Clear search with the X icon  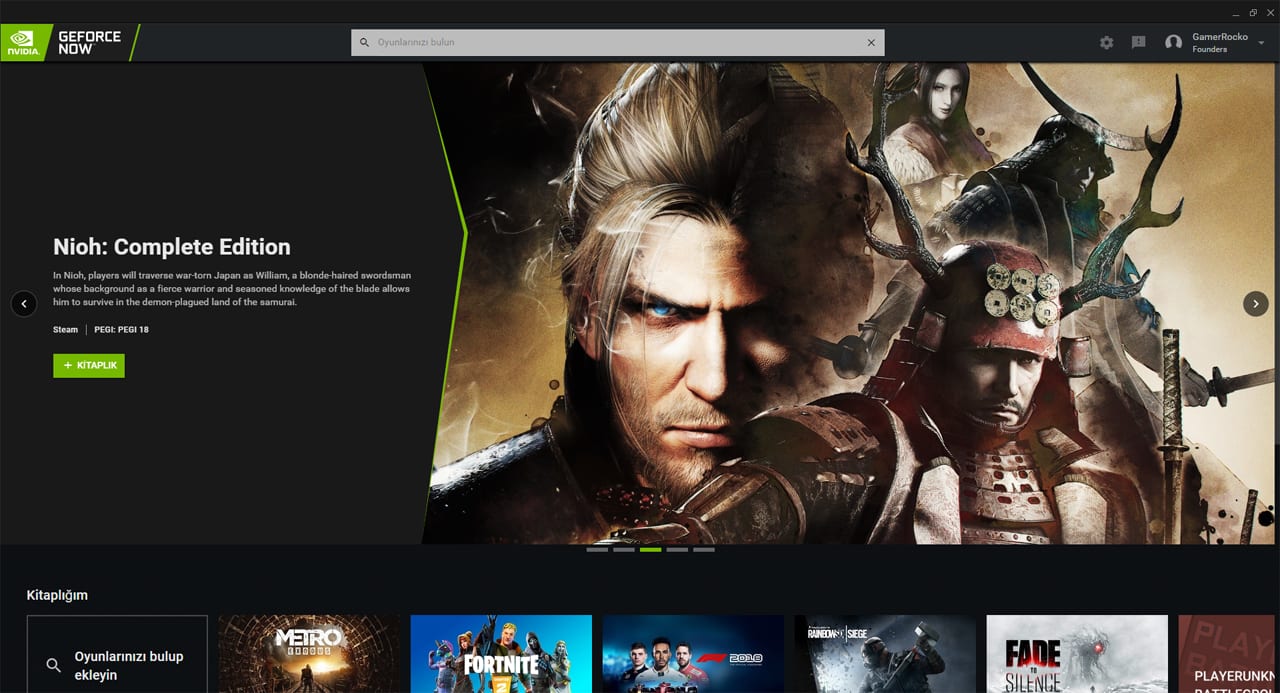pos(871,43)
